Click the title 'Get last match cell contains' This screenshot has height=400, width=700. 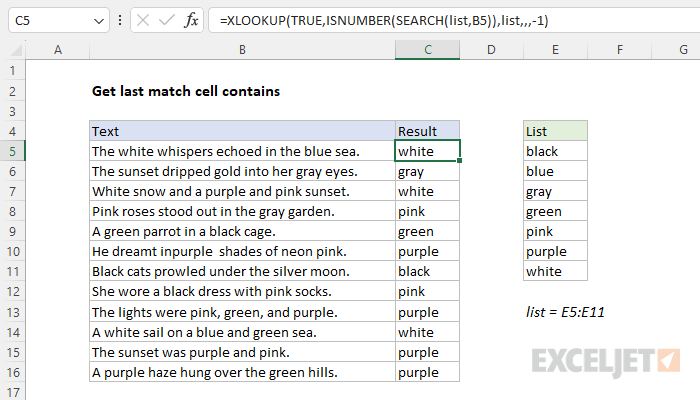pyautogui.click(x=186, y=91)
